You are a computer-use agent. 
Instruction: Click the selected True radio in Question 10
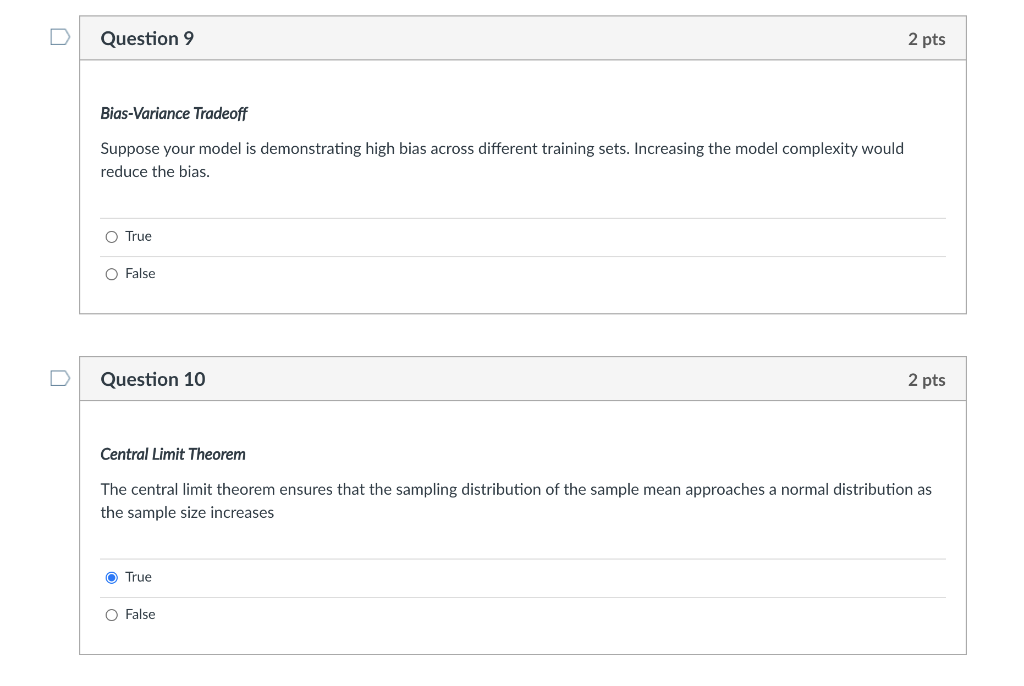click(x=112, y=578)
